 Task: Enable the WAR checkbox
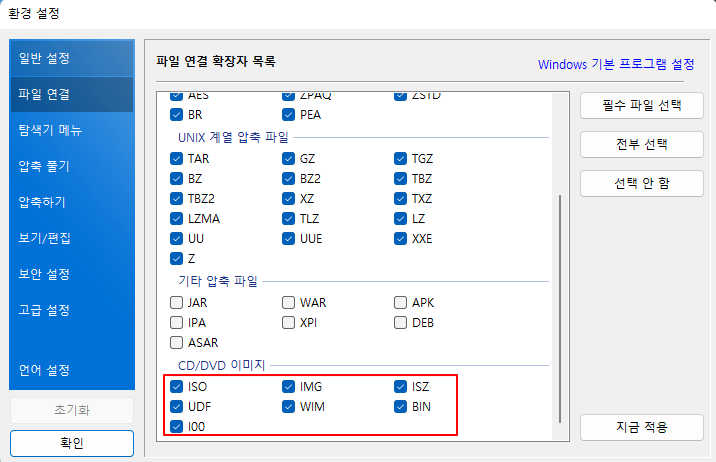click(x=288, y=303)
